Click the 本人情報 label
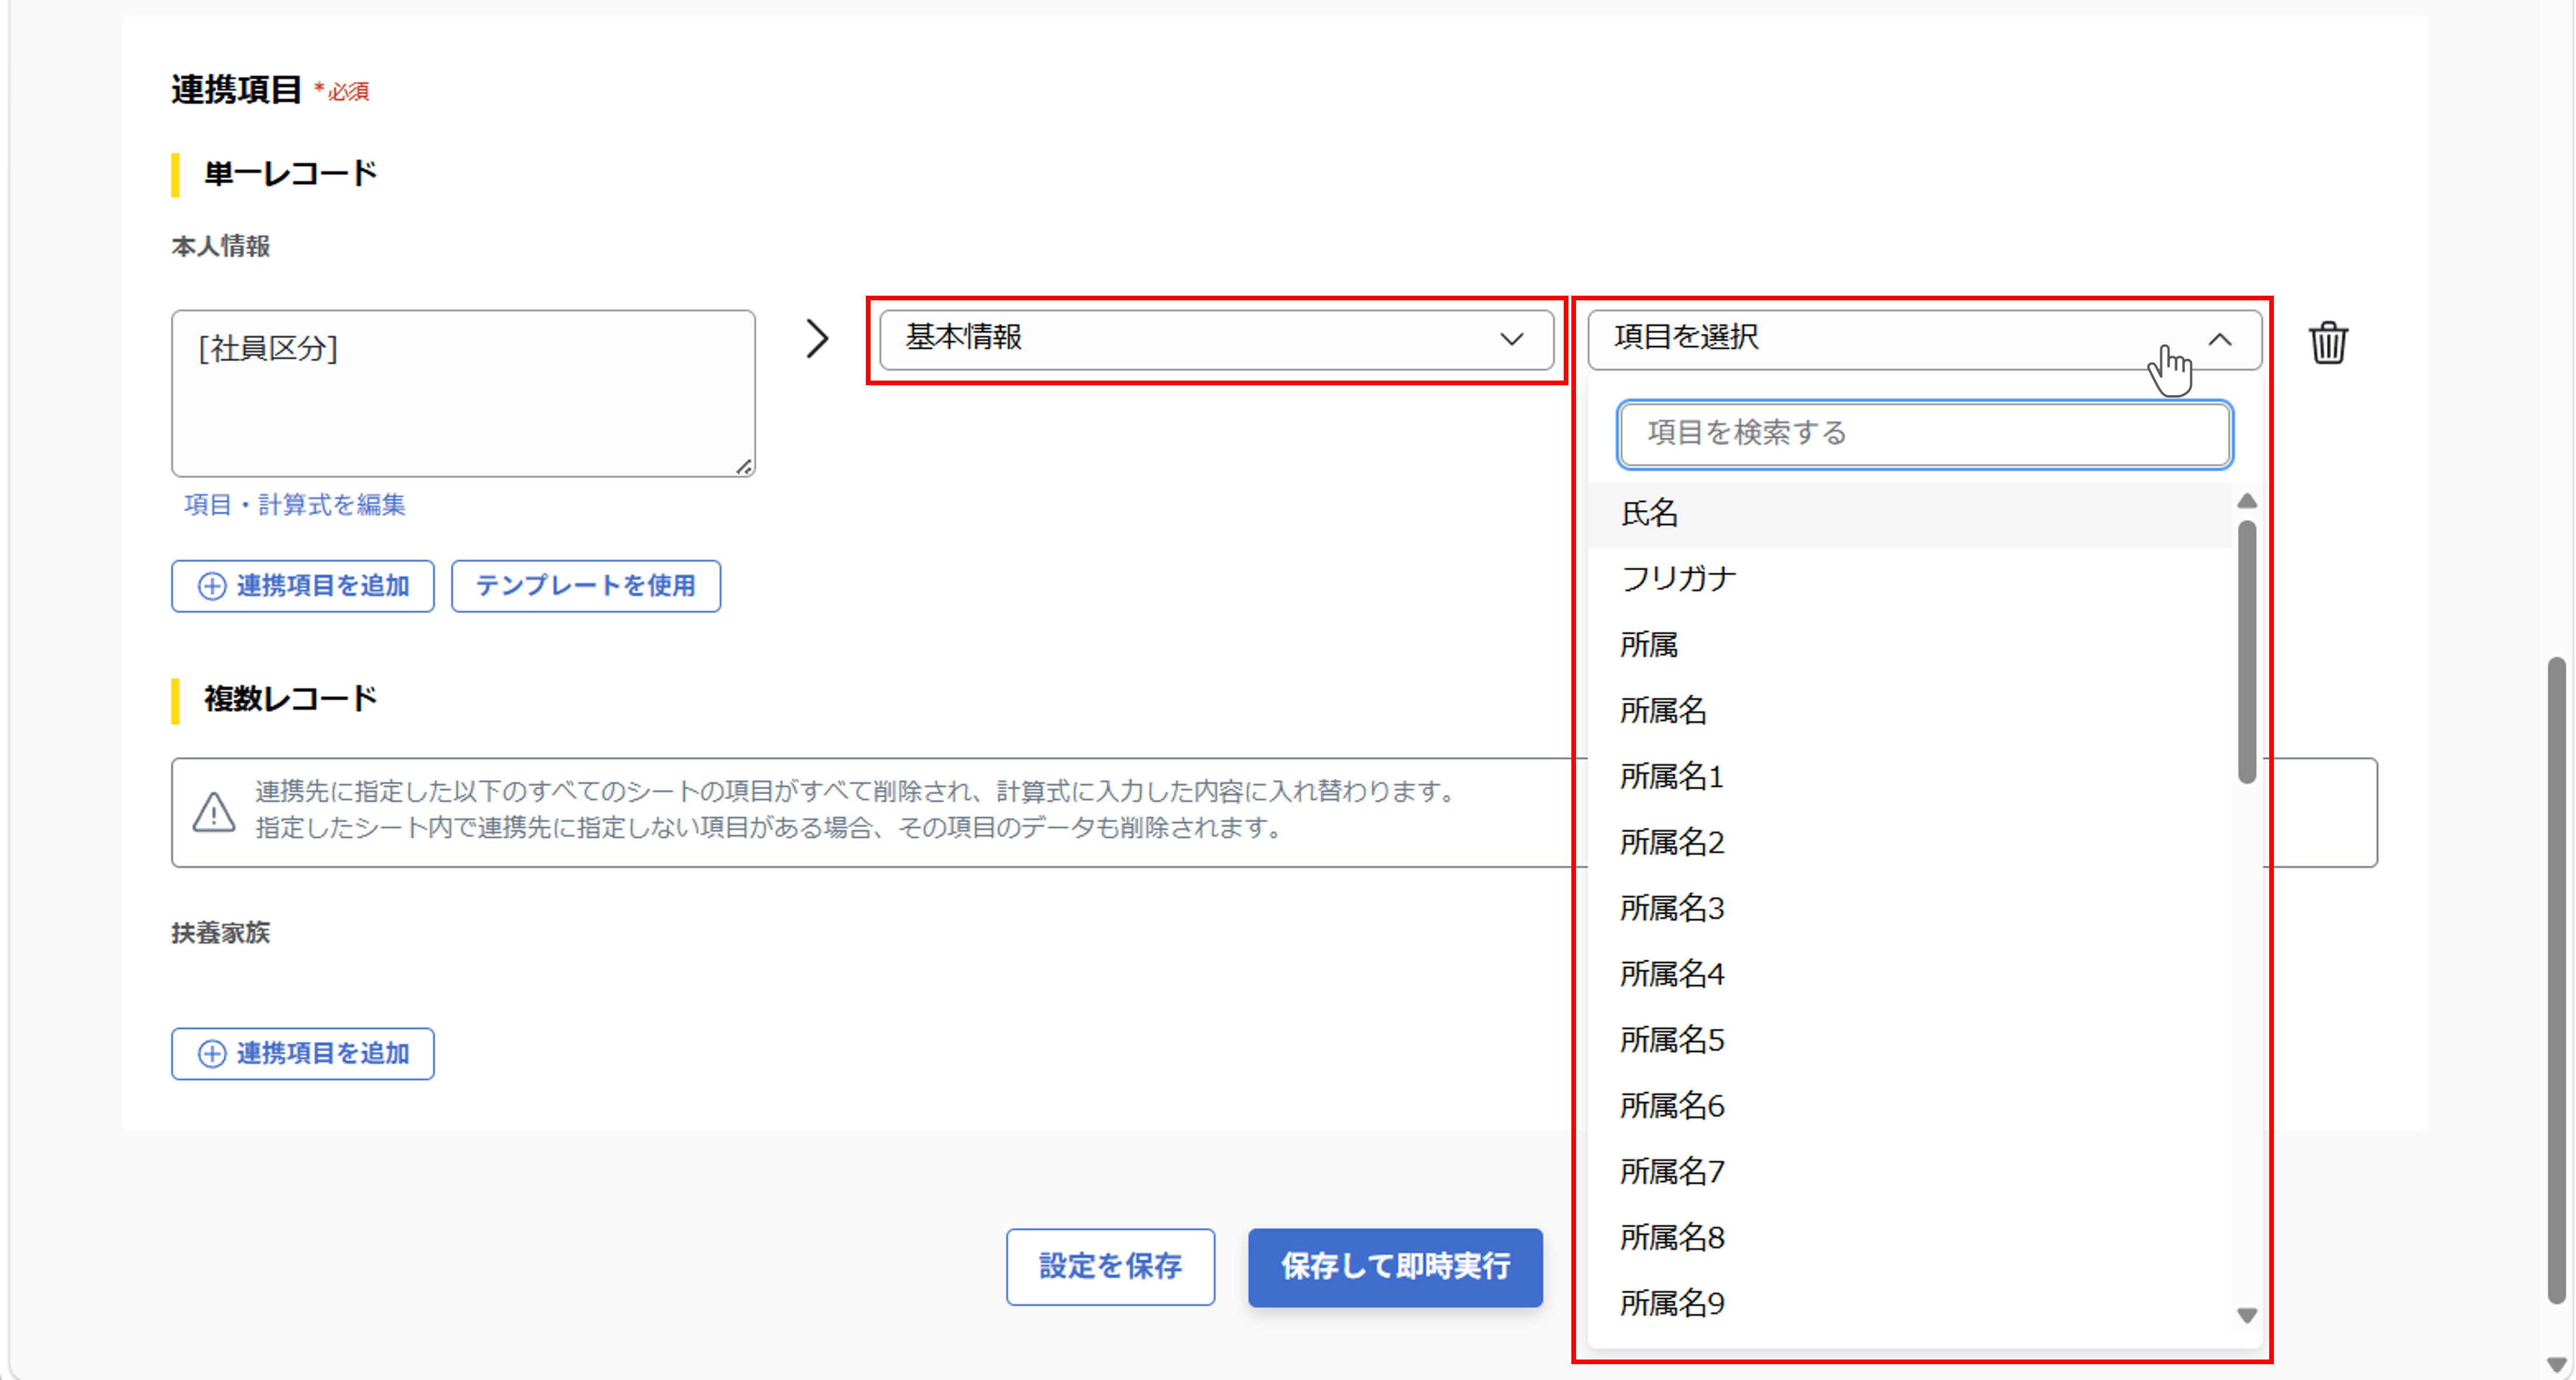Image resolution: width=2576 pixels, height=1380 pixels. point(221,247)
